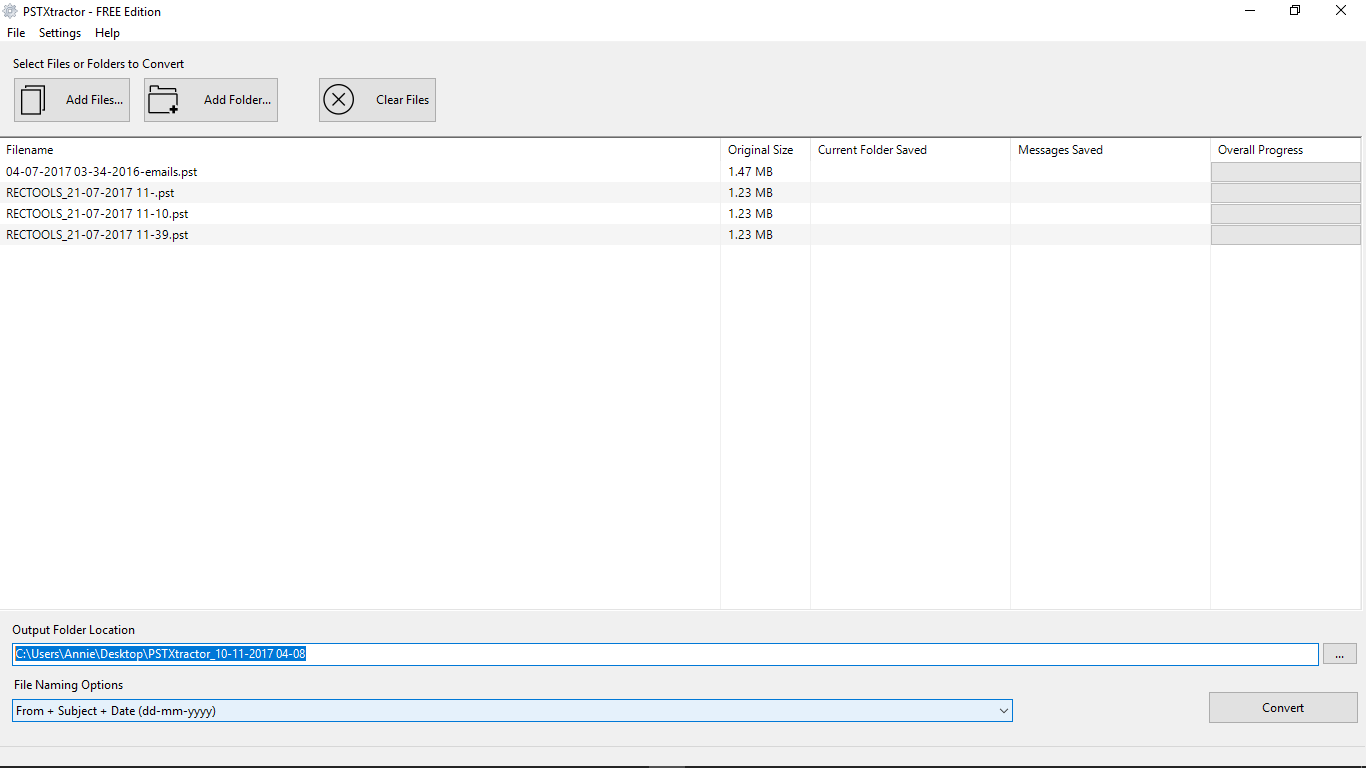This screenshot has width=1366, height=768.
Task: Sort by the Filename column header
Action: tap(30, 150)
